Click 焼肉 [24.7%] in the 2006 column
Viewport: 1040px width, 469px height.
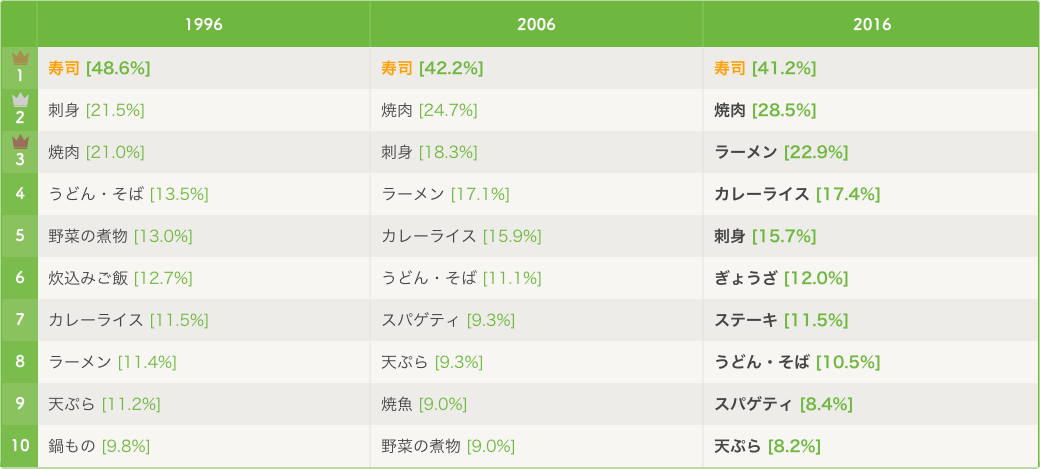point(429,110)
